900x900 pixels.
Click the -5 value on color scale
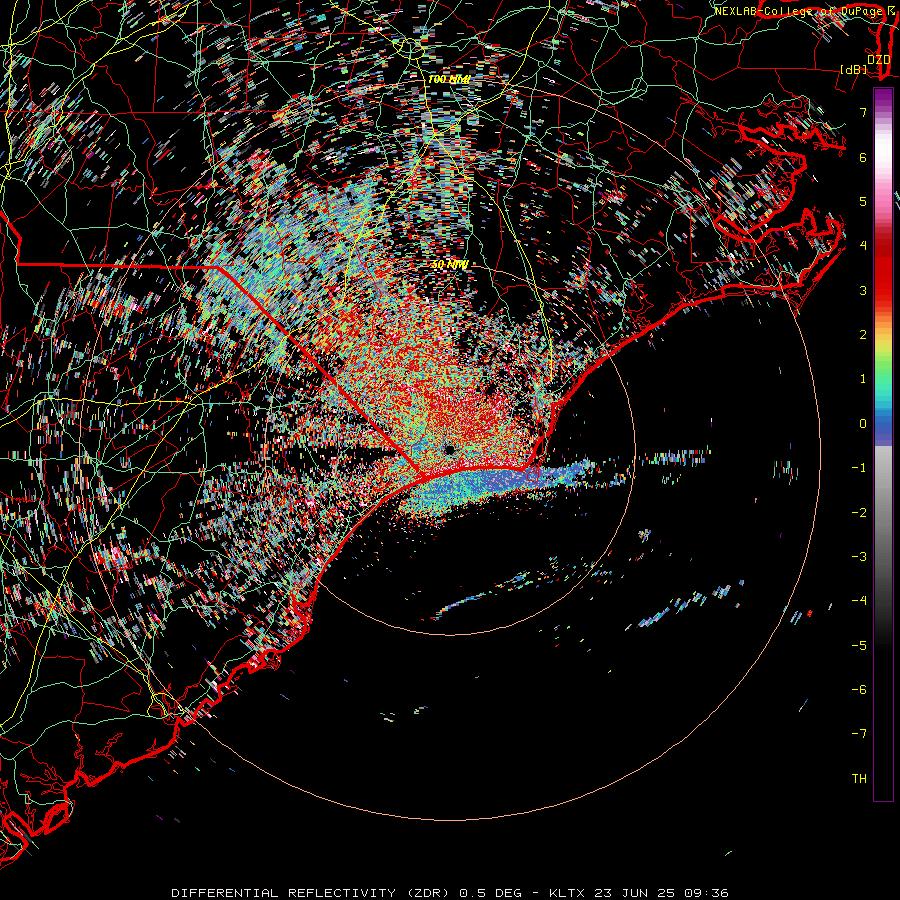coord(859,646)
